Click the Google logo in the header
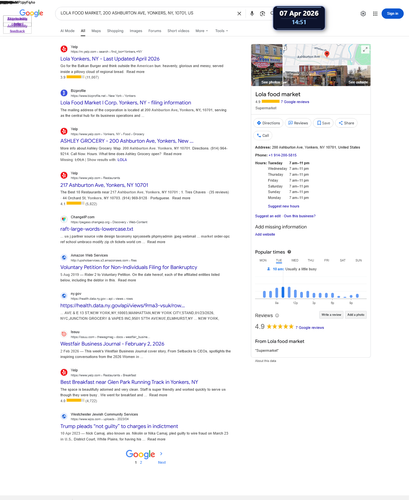Image resolution: width=414 pixels, height=500 pixels. click(x=31, y=13)
